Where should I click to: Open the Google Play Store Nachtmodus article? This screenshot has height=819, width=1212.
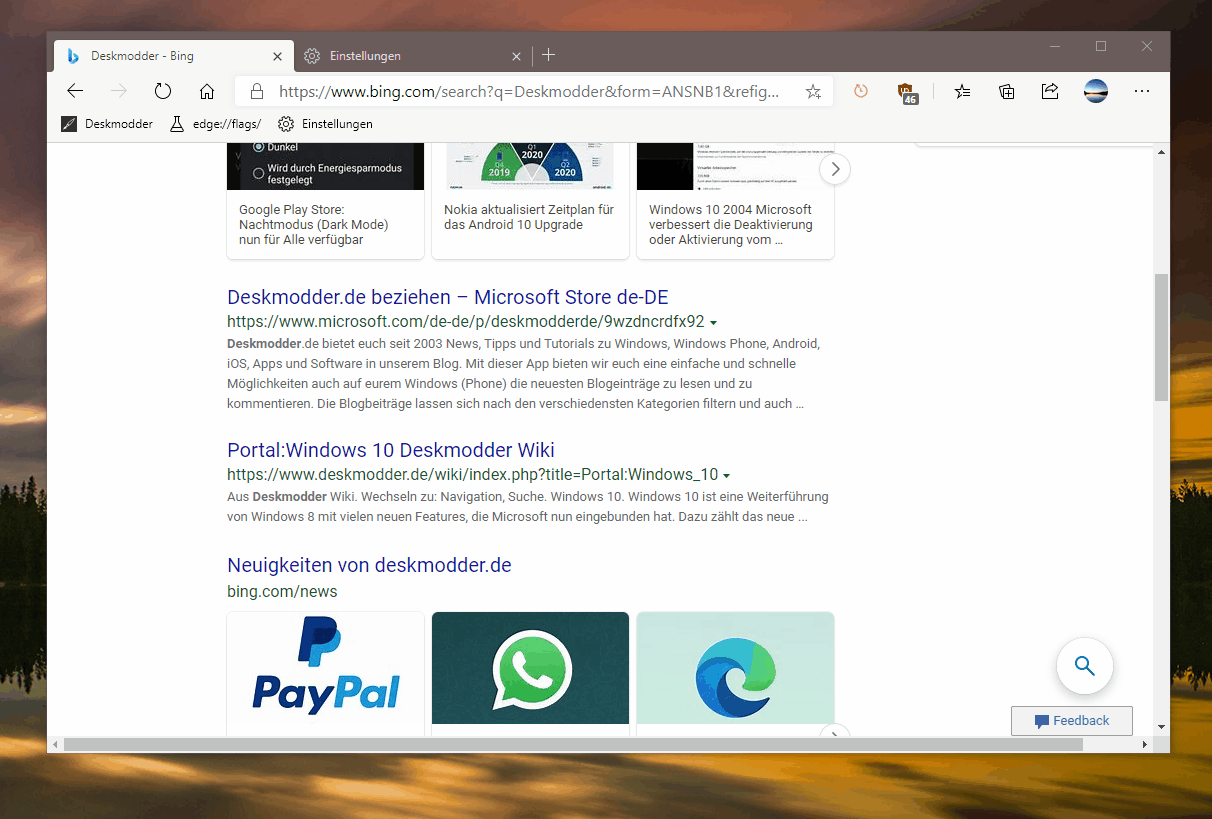click(x=314, y=225)
